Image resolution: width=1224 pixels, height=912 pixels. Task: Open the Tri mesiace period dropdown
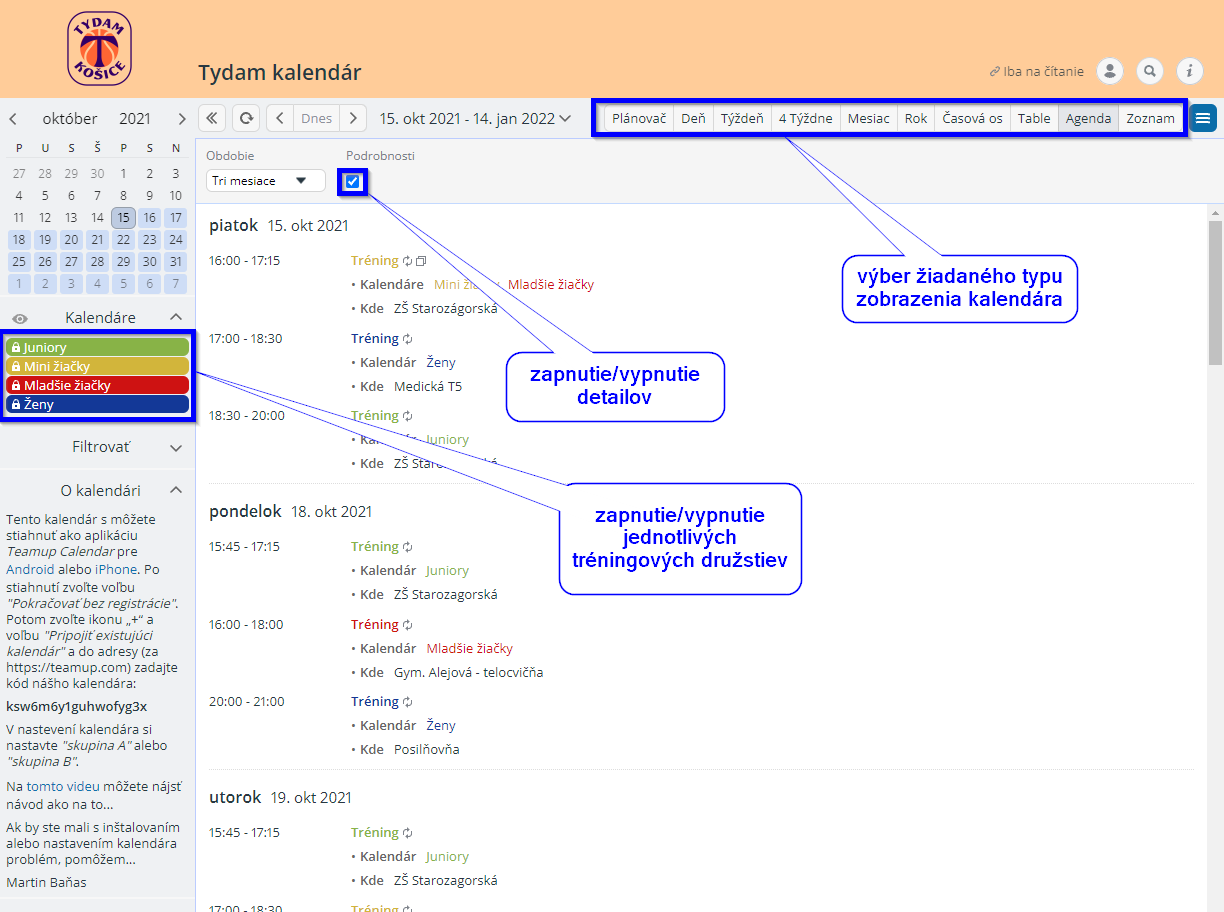[265, 181]
